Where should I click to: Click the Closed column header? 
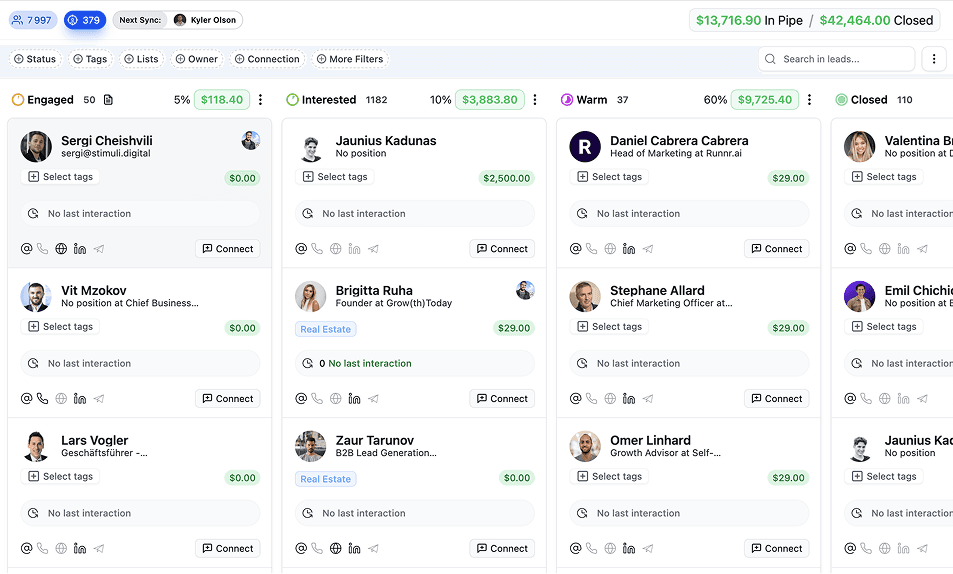tap(869, 100)
